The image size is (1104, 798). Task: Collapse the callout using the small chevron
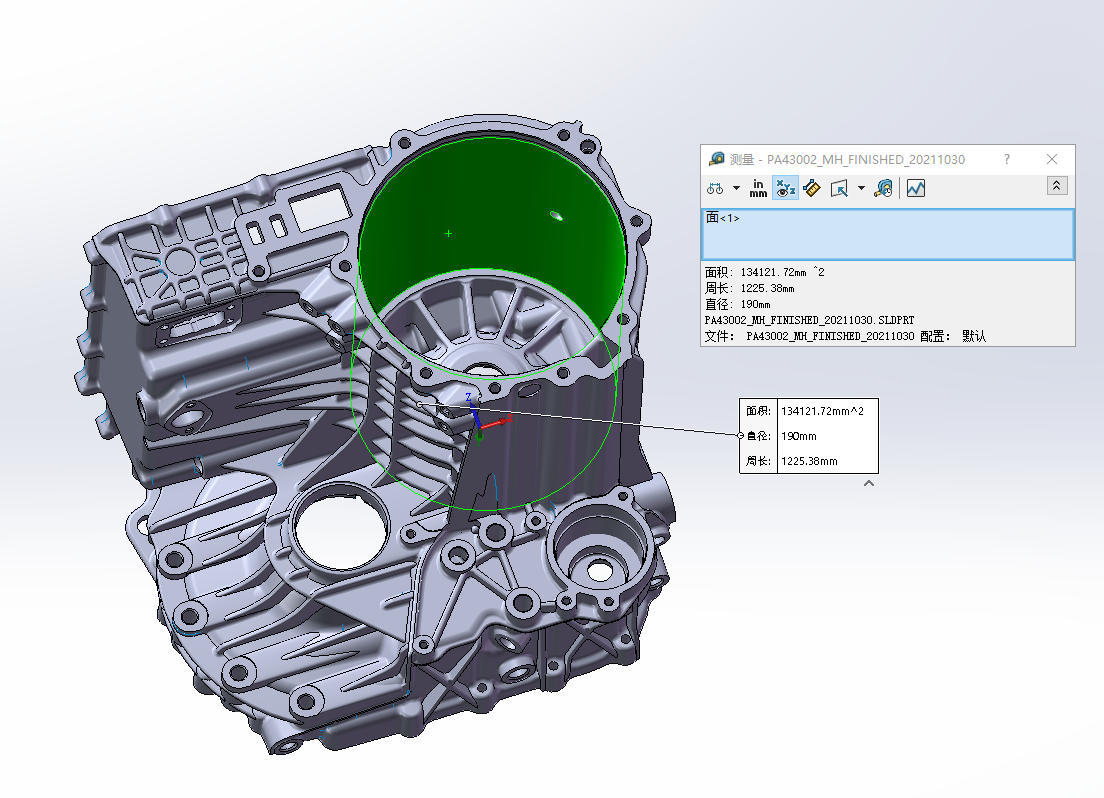pos(869,483)
